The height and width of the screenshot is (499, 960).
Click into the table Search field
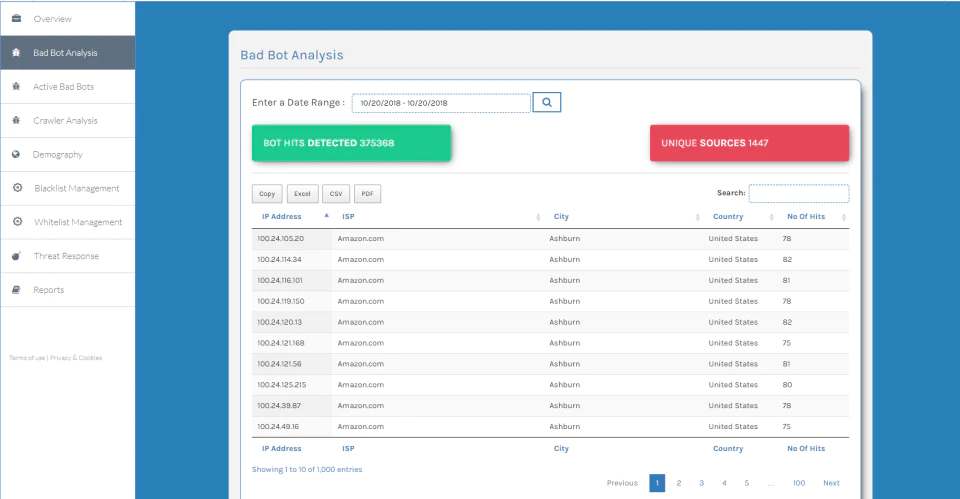799,193
